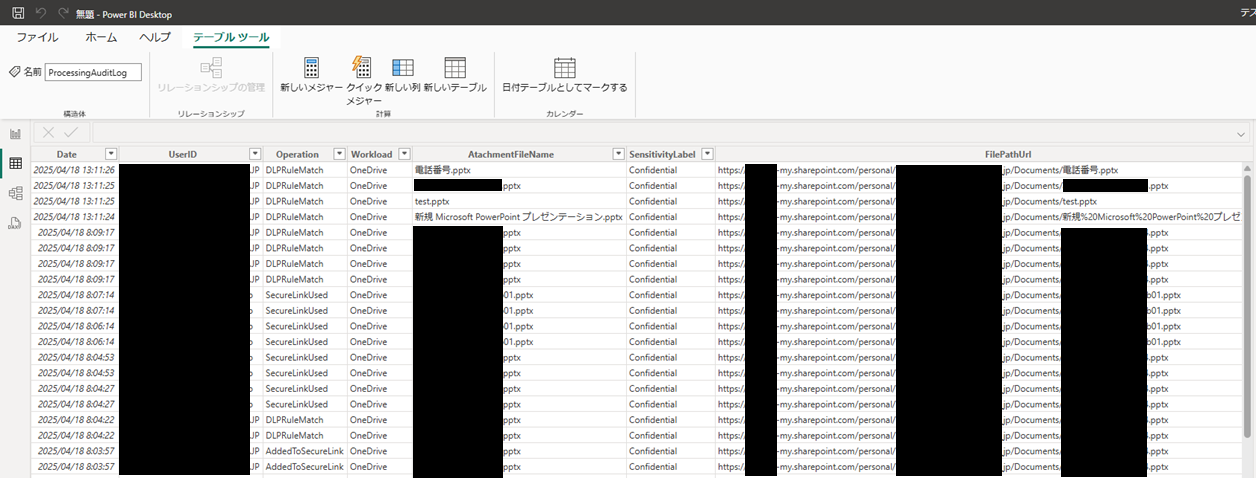Create 新しいテーブル from ribbon
Viewport: 1256px width, 478px height.
point(455,76)
